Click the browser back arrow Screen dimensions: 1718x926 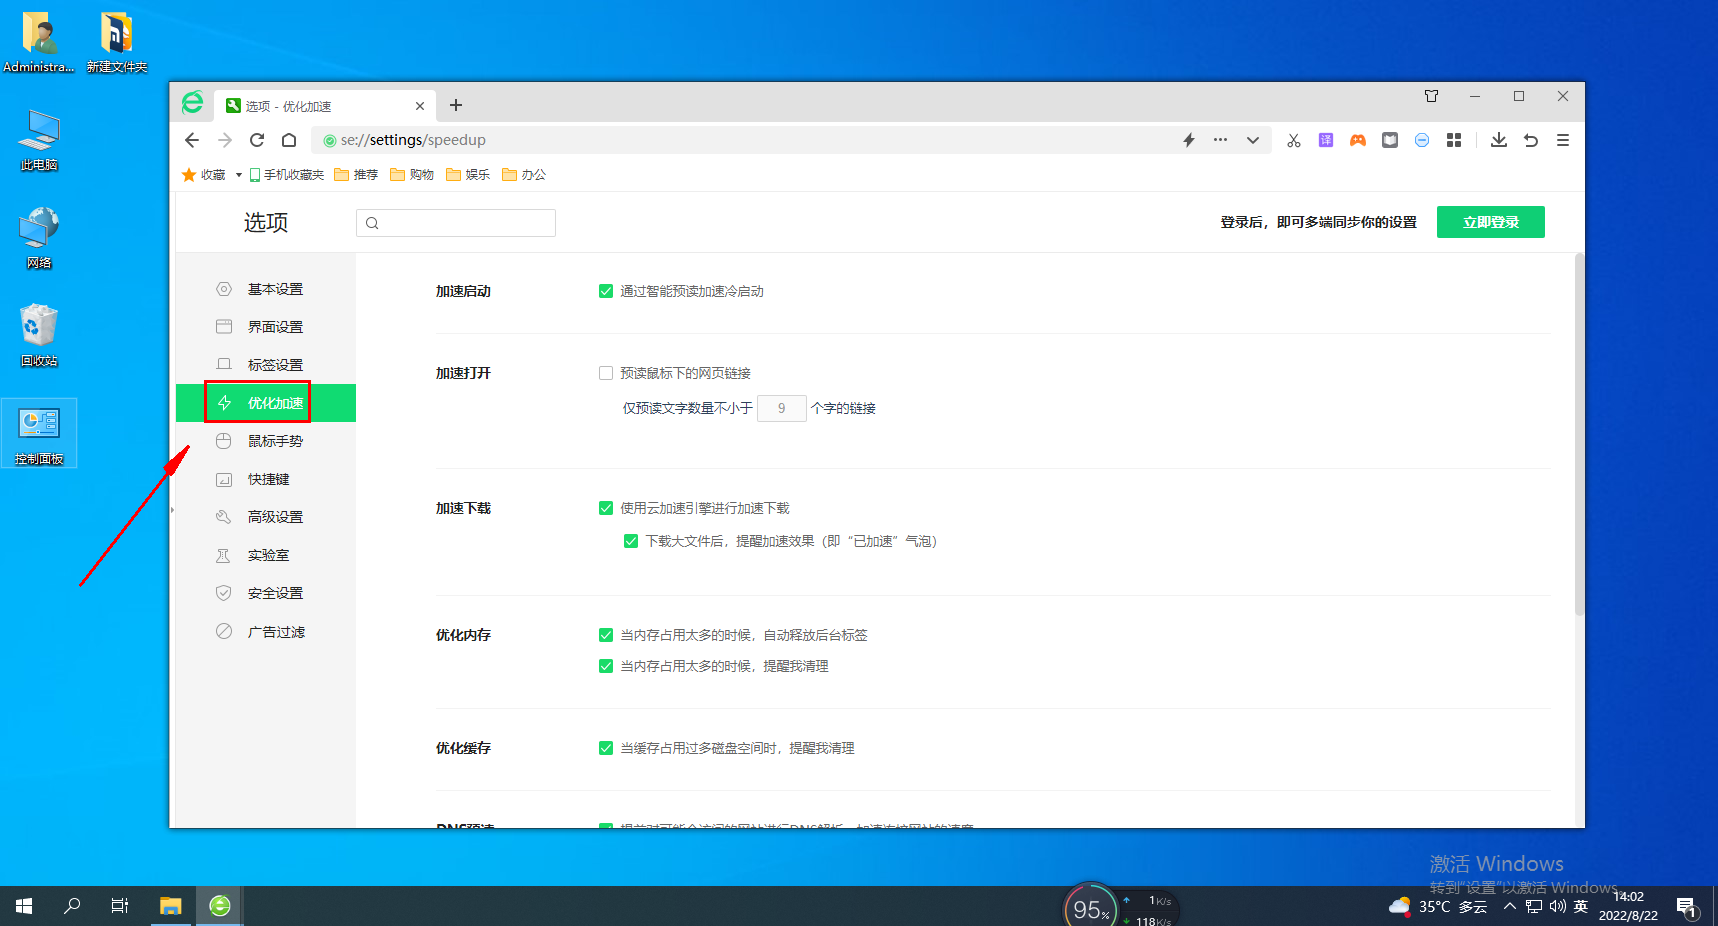tap(192, 140)
